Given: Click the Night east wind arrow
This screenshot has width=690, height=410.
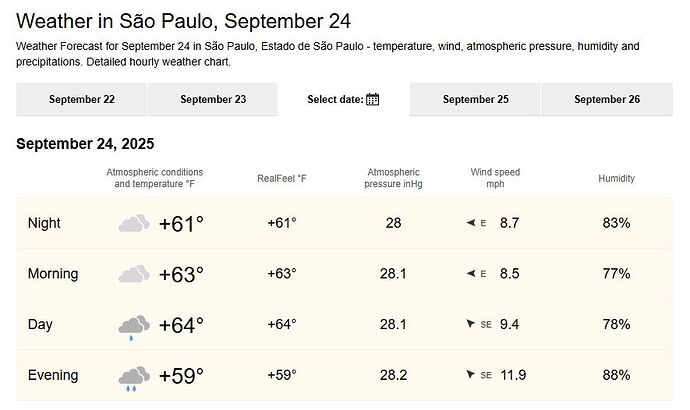Looking at the screenshot, I should click(471, 223).
